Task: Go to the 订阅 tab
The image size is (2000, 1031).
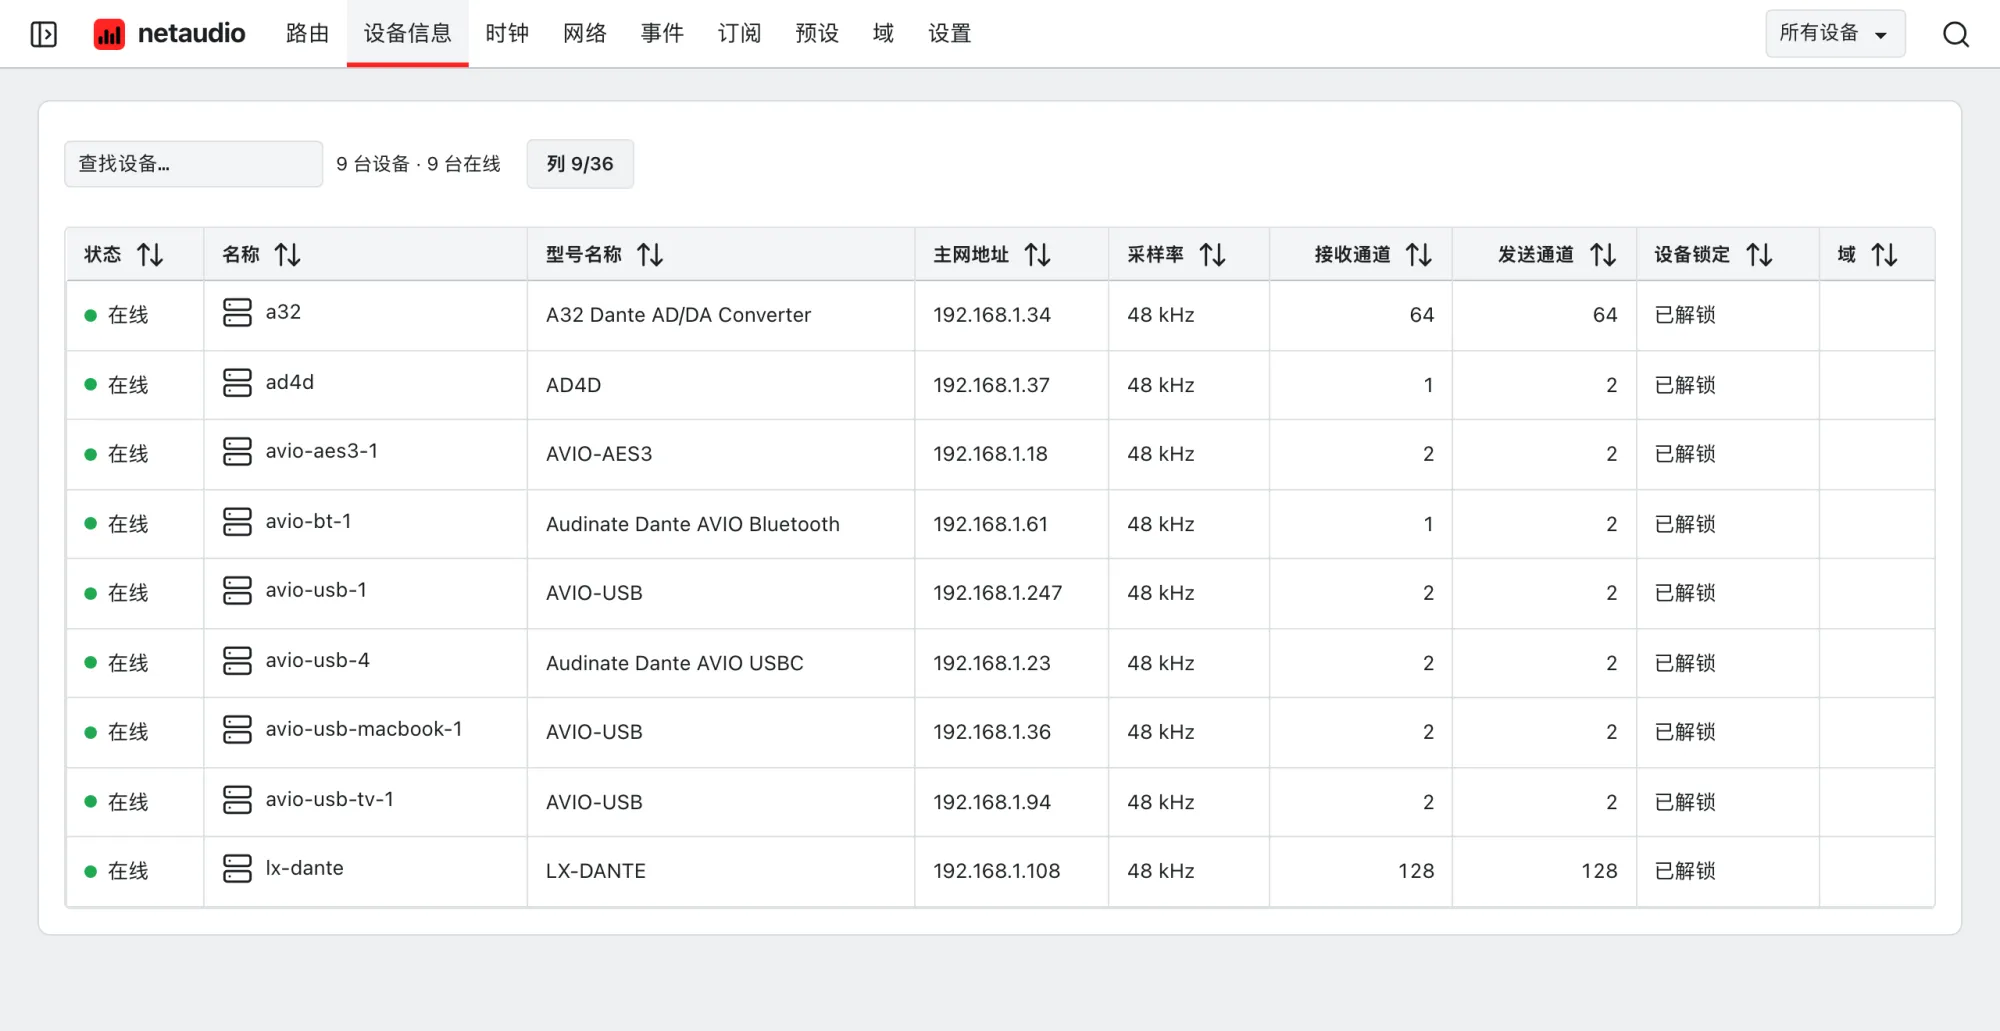Action: [x=740, y=34]
